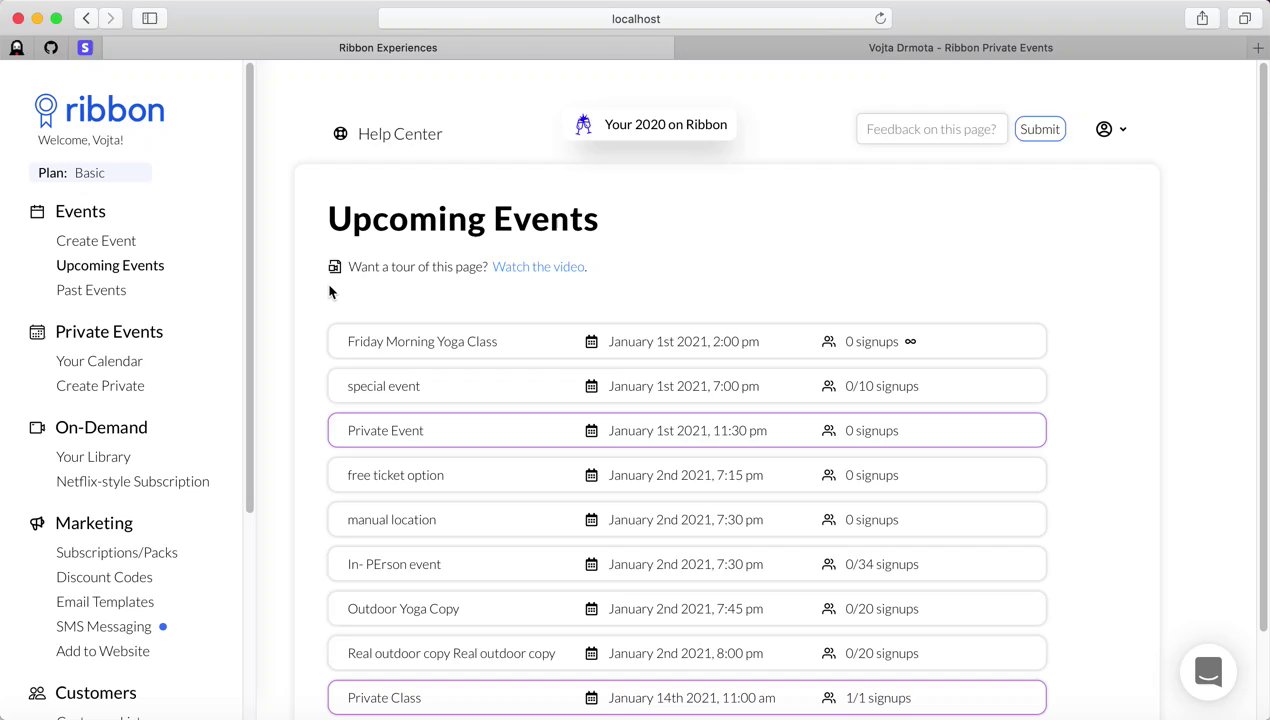Click the Marketing megaphone icon
The height and width of the screenshot is (720, 1270).
point(37,524)
